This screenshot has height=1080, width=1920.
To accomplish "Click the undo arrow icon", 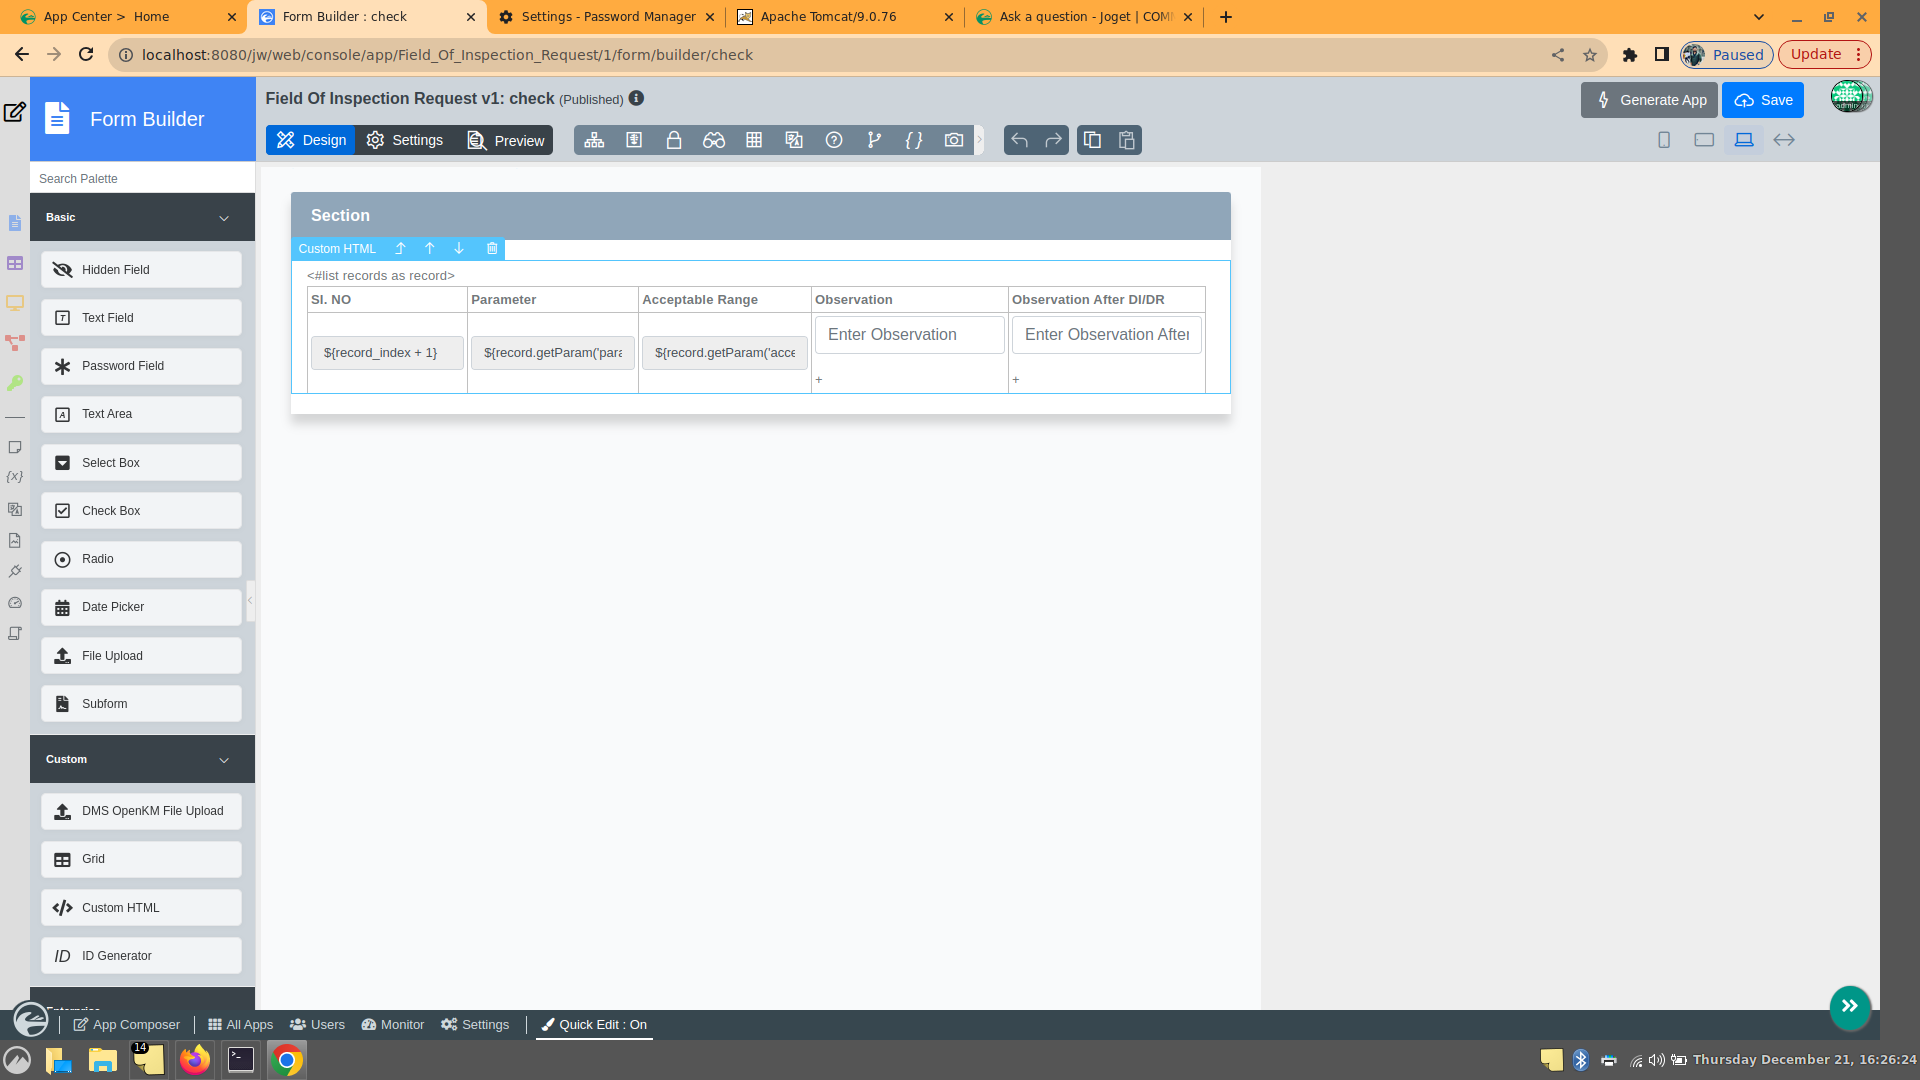I will [1019, 140].
